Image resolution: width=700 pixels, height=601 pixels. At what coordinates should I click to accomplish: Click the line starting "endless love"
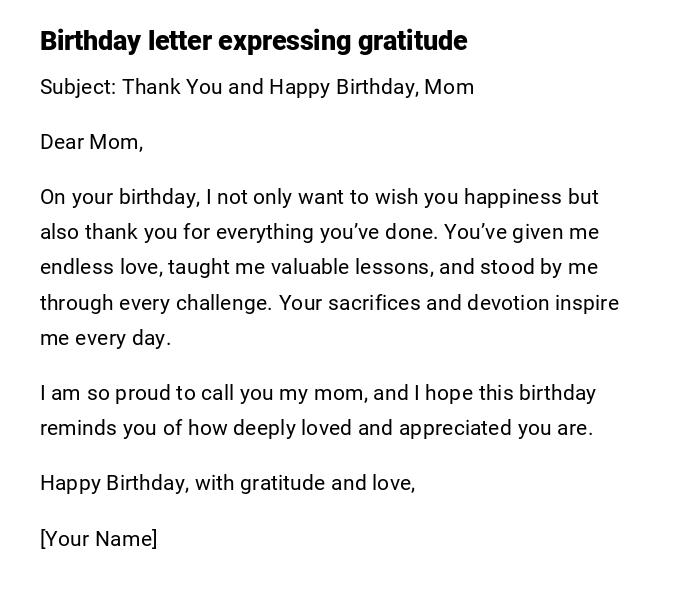point(319,267)
